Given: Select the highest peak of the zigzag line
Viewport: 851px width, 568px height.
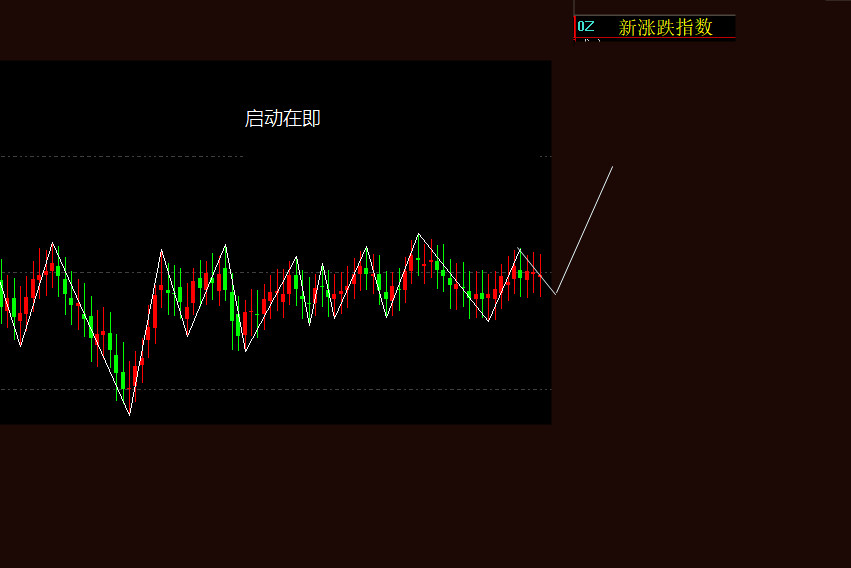Looking at the screenshot, I should click(x=418, y=233).
